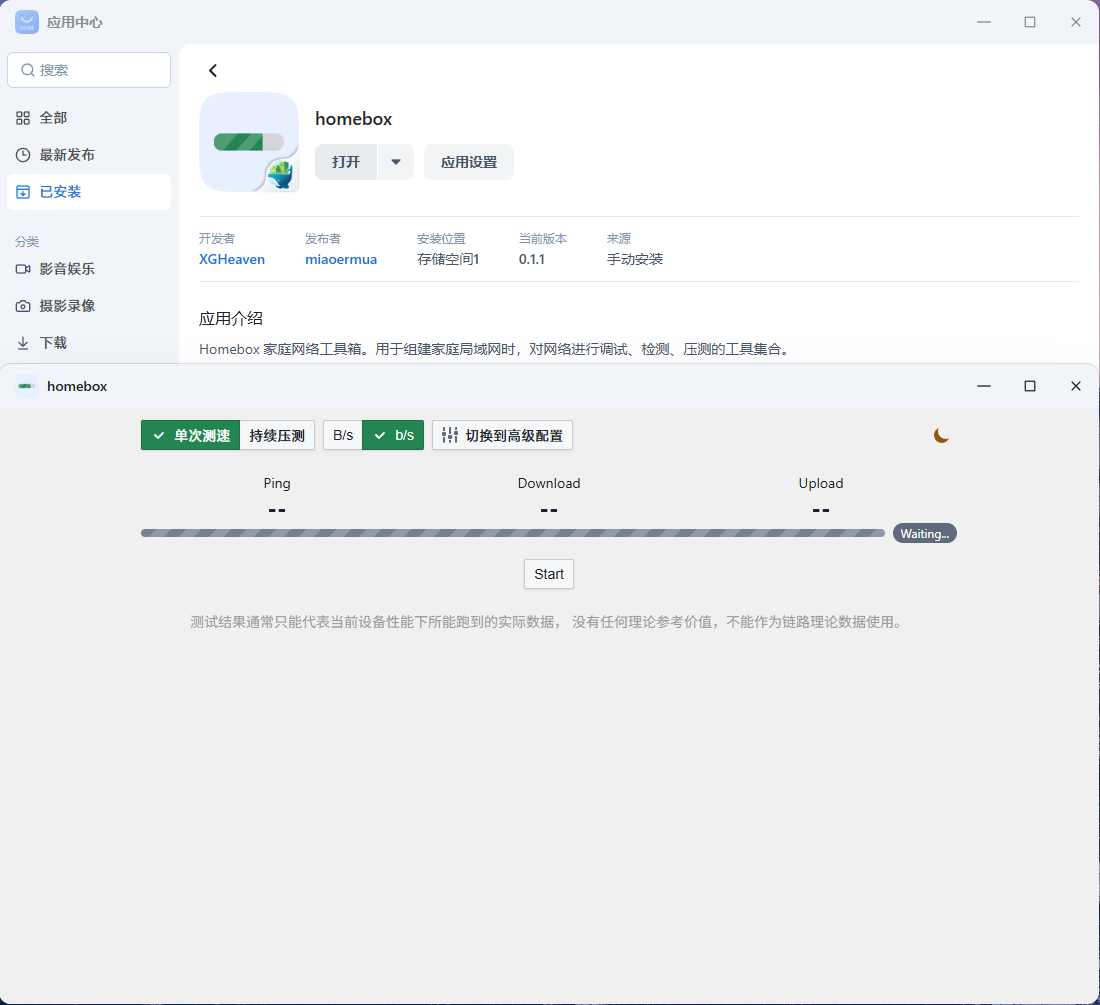1100x1005 pixels.
Task: Minimize the homebox window
Action: pyautogui.click(x=984, y=386)
